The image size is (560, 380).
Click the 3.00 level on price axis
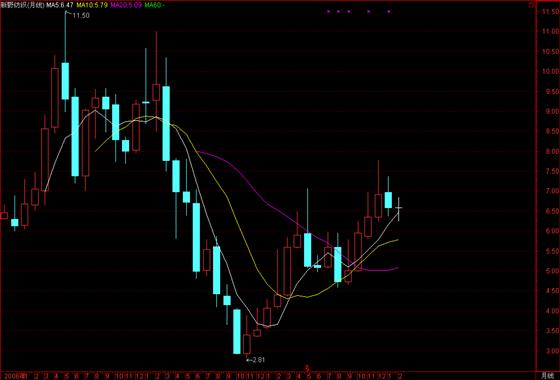point(551,351)
